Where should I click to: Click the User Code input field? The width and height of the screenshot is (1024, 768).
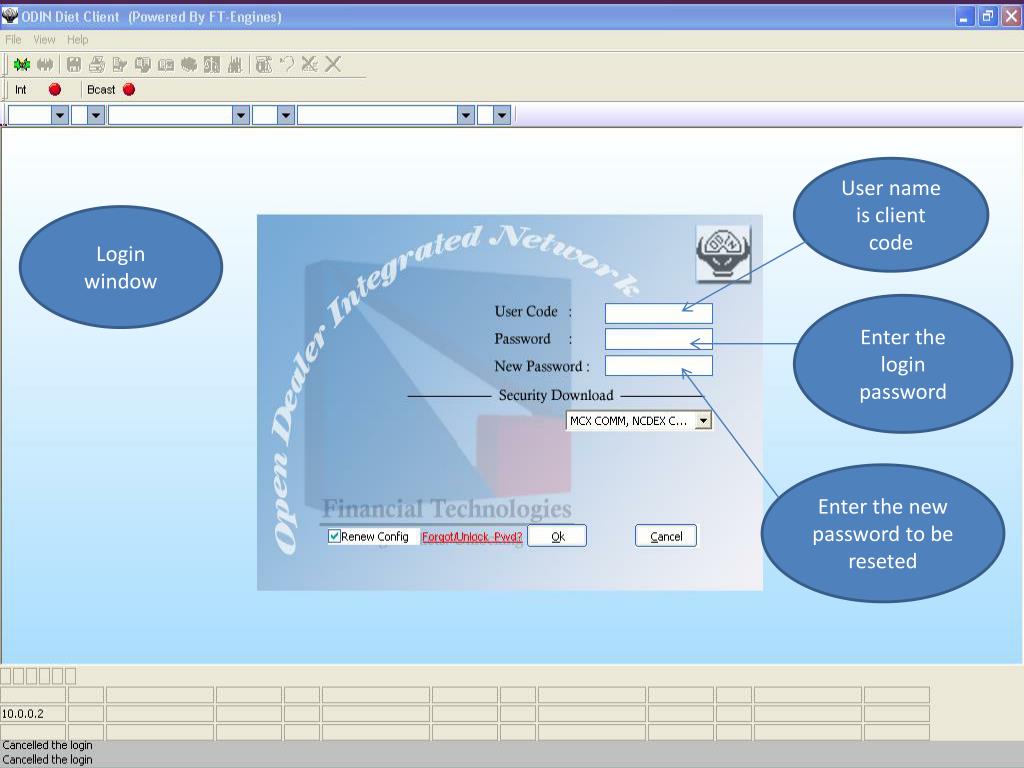[658, 313]
